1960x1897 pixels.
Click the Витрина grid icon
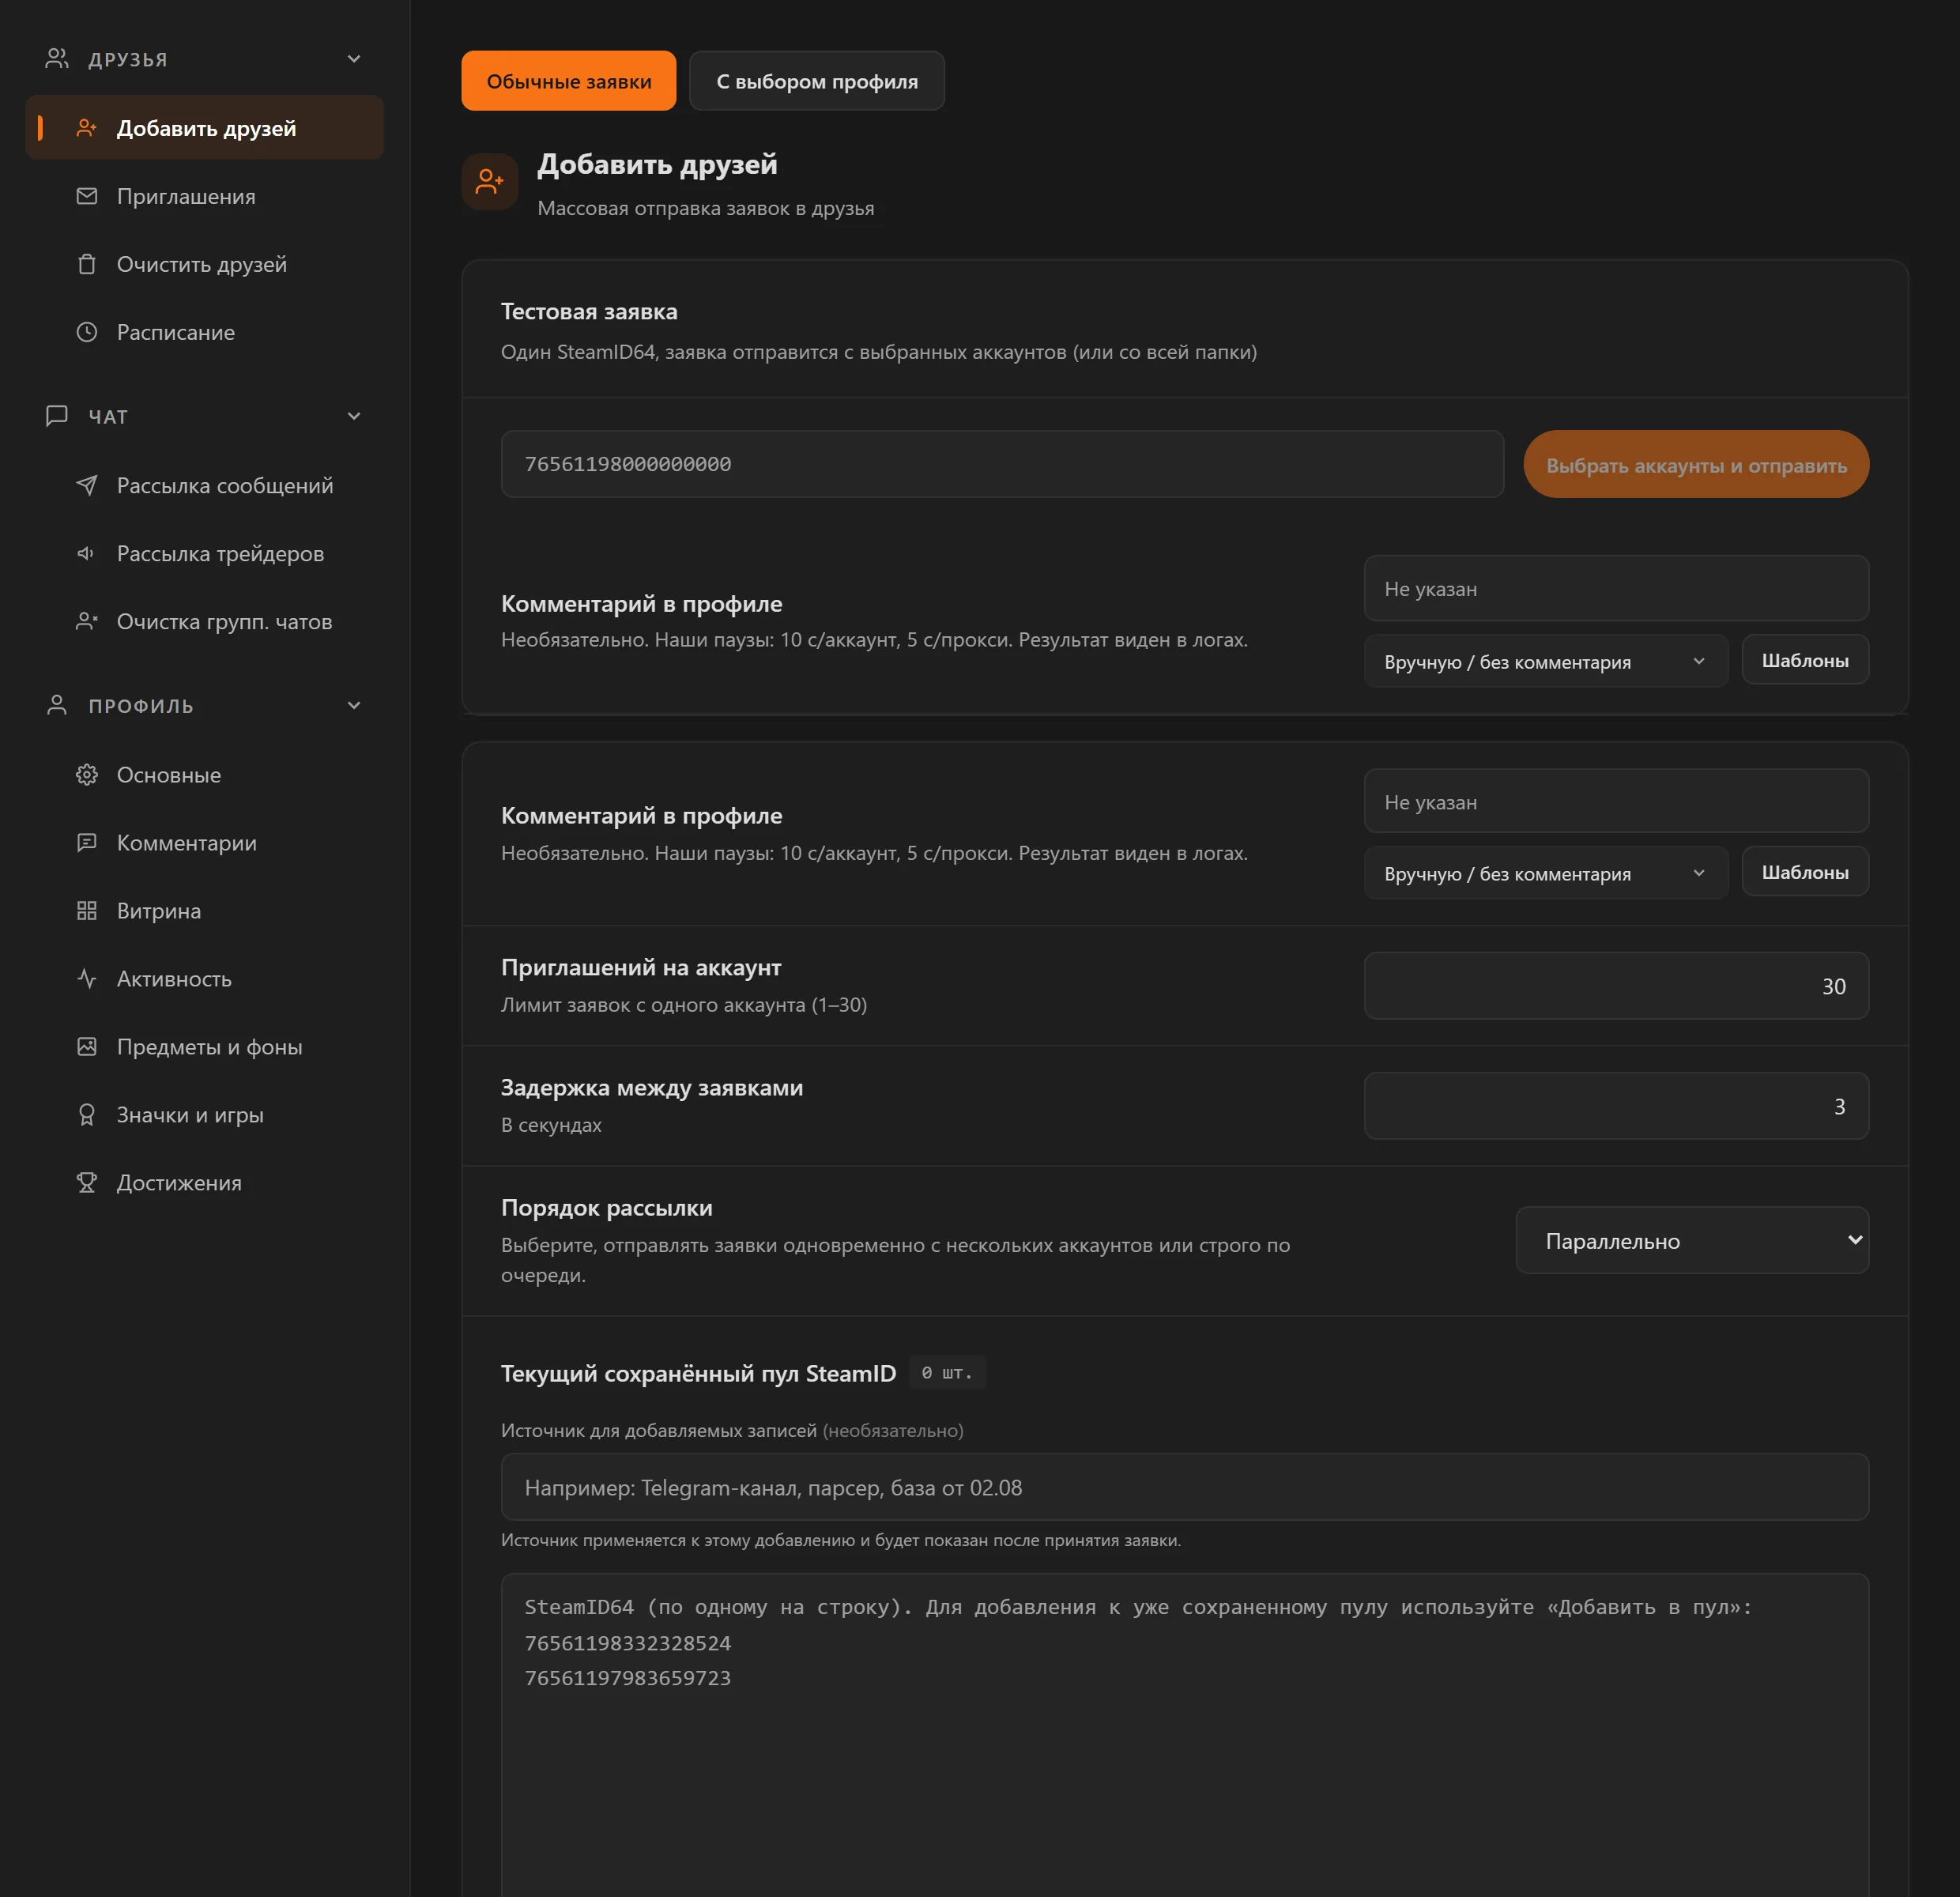(87, 910)
